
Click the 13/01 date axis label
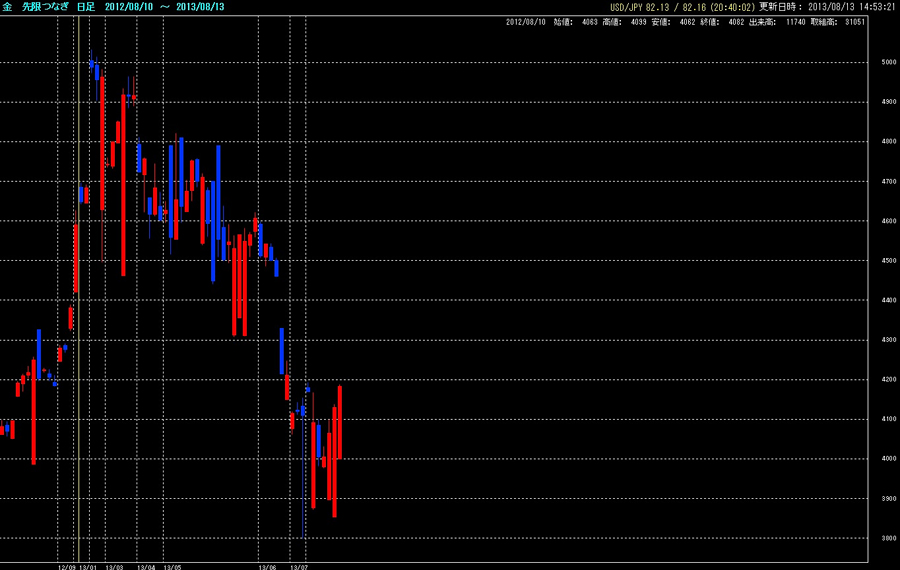click(88, 567)
